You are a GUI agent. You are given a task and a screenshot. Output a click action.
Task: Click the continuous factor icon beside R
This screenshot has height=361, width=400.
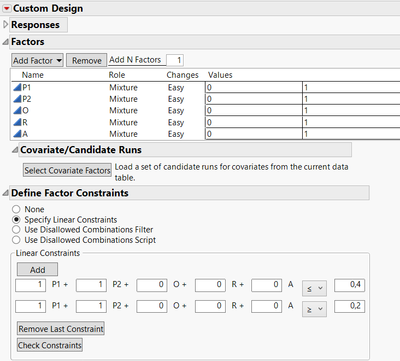(17, 122)
